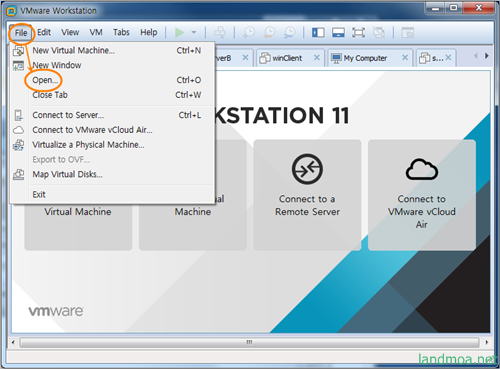Click the green Power On play icon
Screen dimensions: 500x369
pos(180,32)
